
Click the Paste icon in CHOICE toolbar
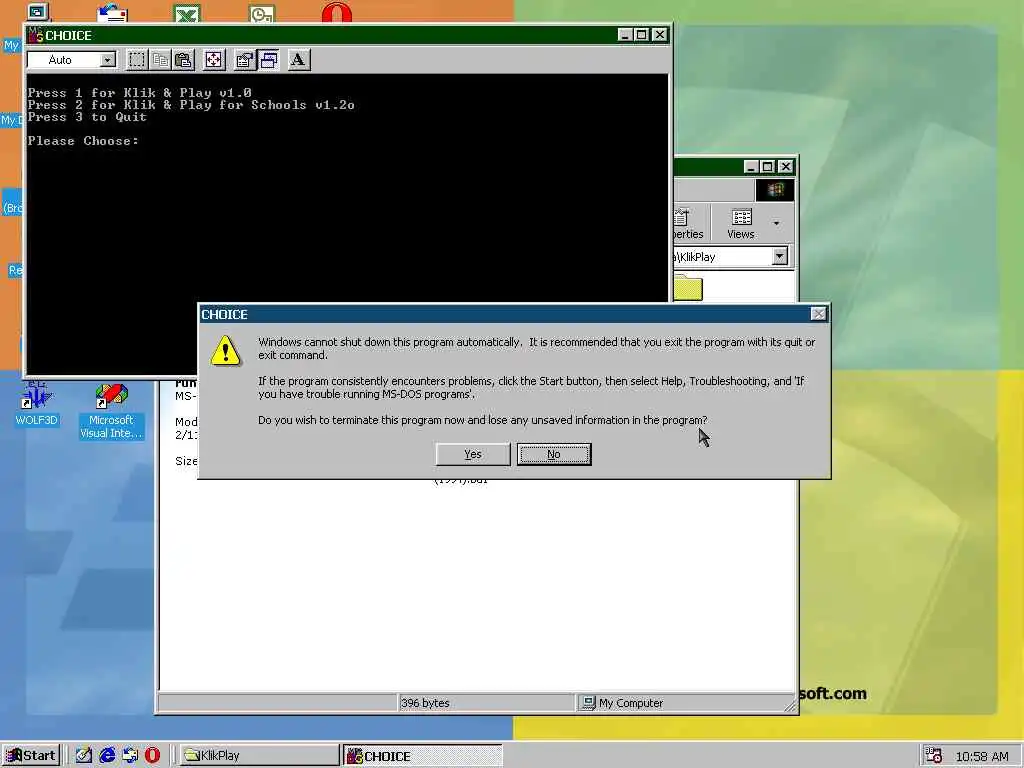point(184,60)
